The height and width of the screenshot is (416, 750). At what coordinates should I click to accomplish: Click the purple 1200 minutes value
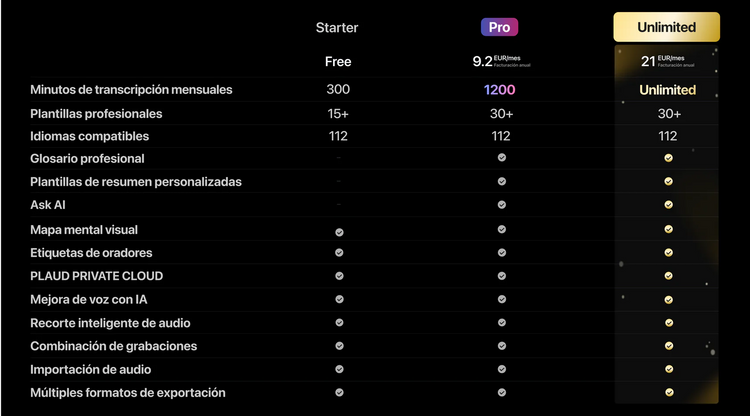(x=500, y=90)
